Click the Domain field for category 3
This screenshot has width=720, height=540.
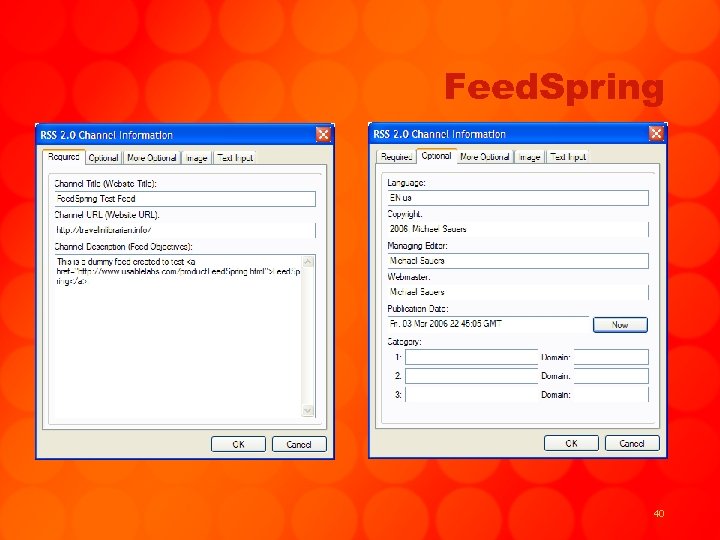(x=611, y=394)
